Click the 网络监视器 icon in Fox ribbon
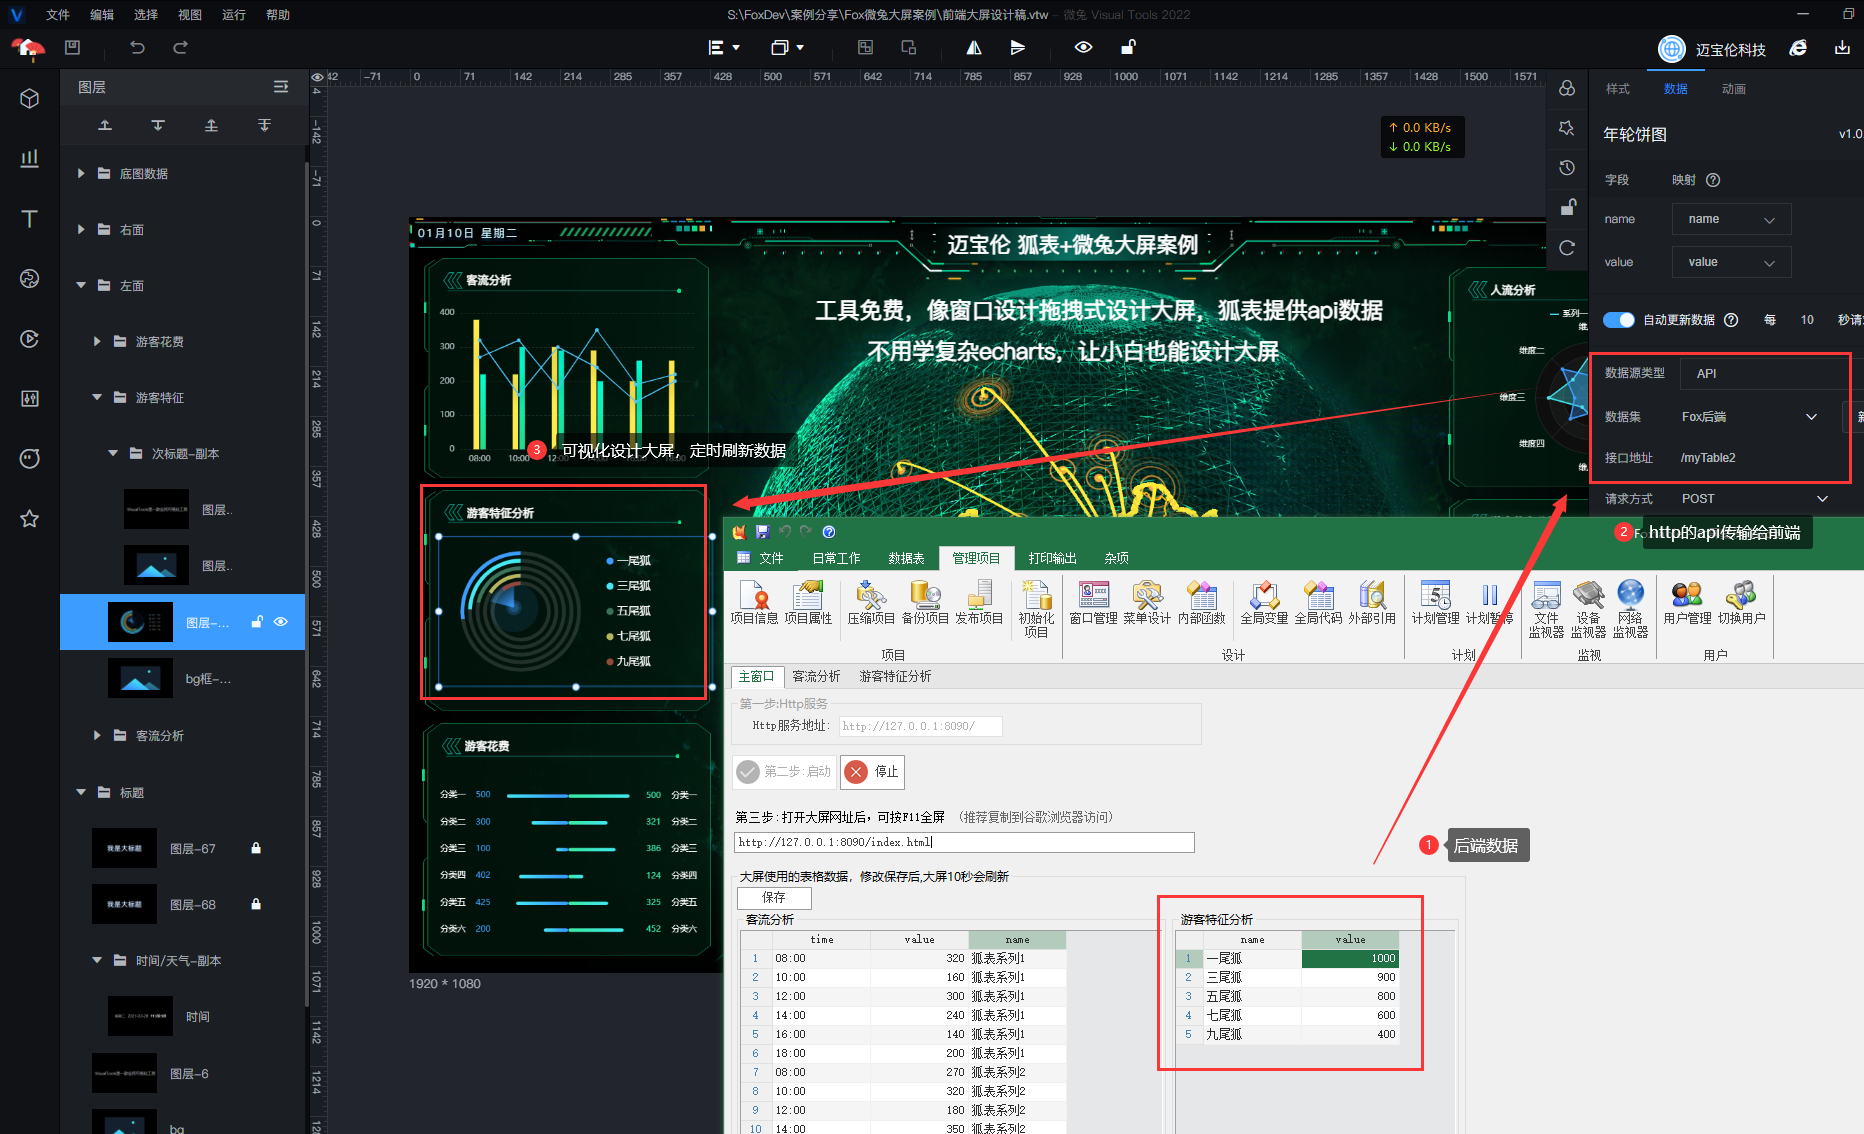The height and width of the screenshot is (1134, 1864). tap(1630, 609)
